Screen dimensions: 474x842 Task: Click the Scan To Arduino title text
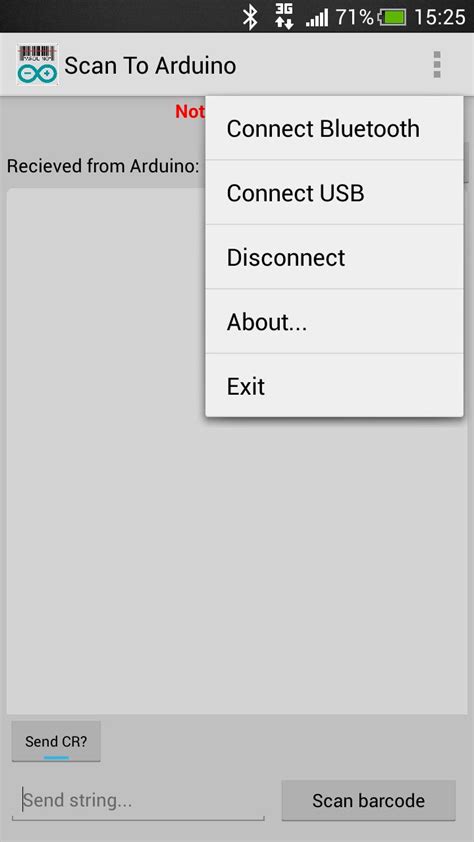(150, 66)
